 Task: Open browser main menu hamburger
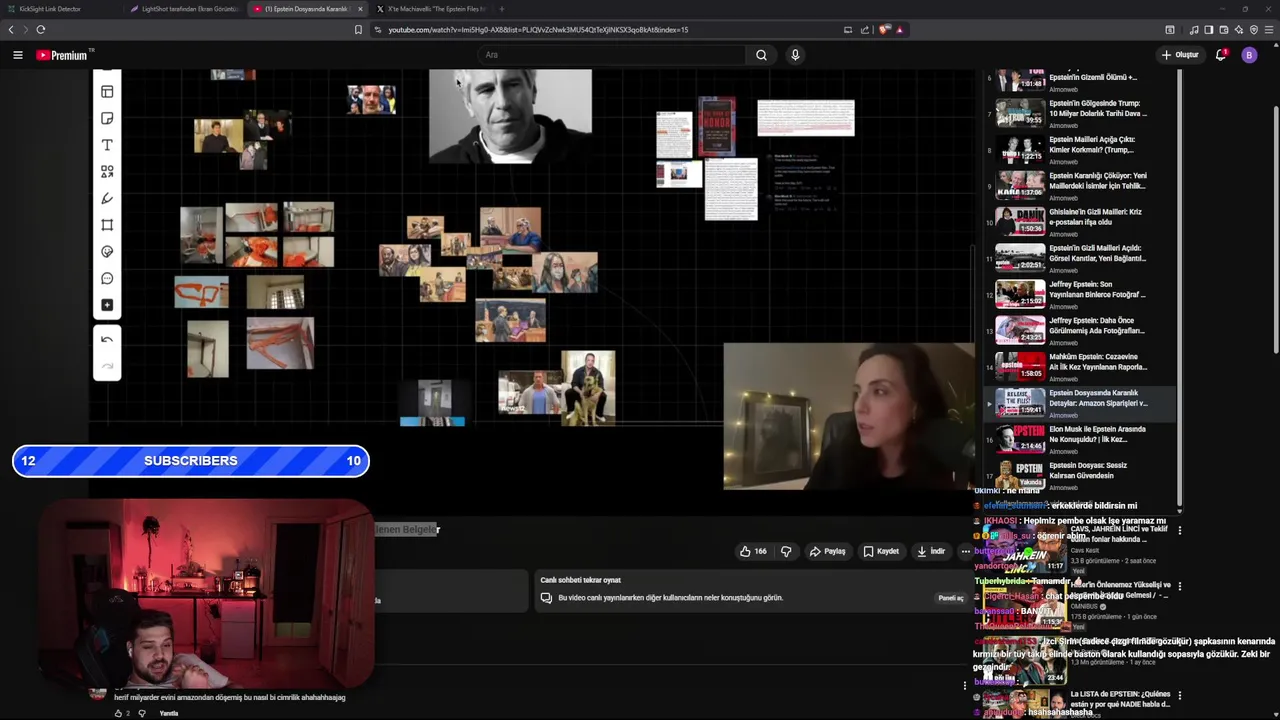tap(1269, 30)
